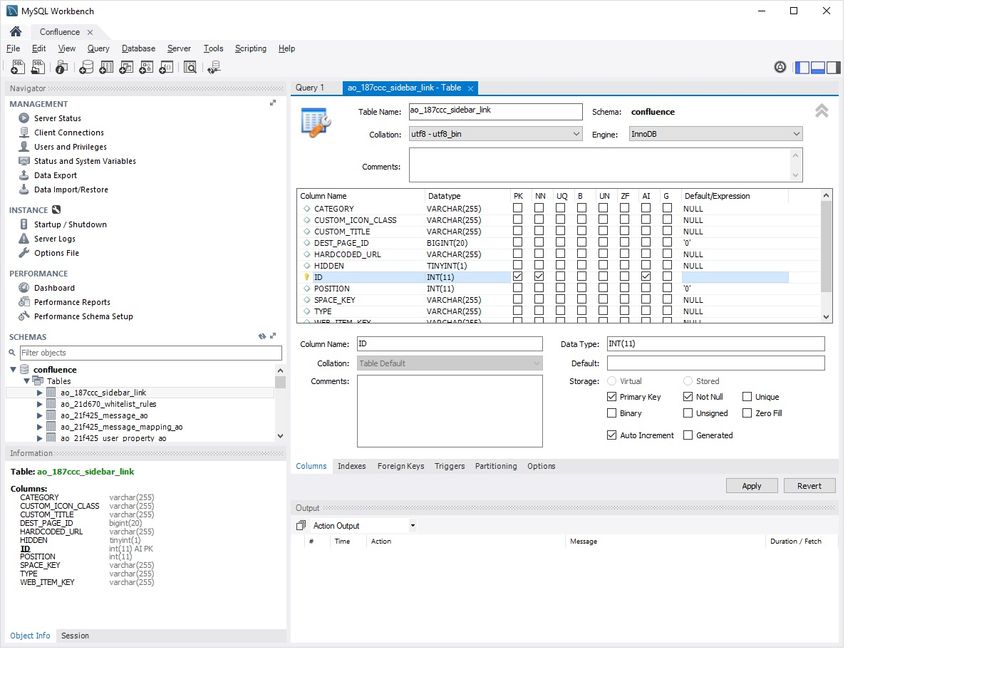
Task: Open a SQL script file from toolbar
Action: click(38, 67)
